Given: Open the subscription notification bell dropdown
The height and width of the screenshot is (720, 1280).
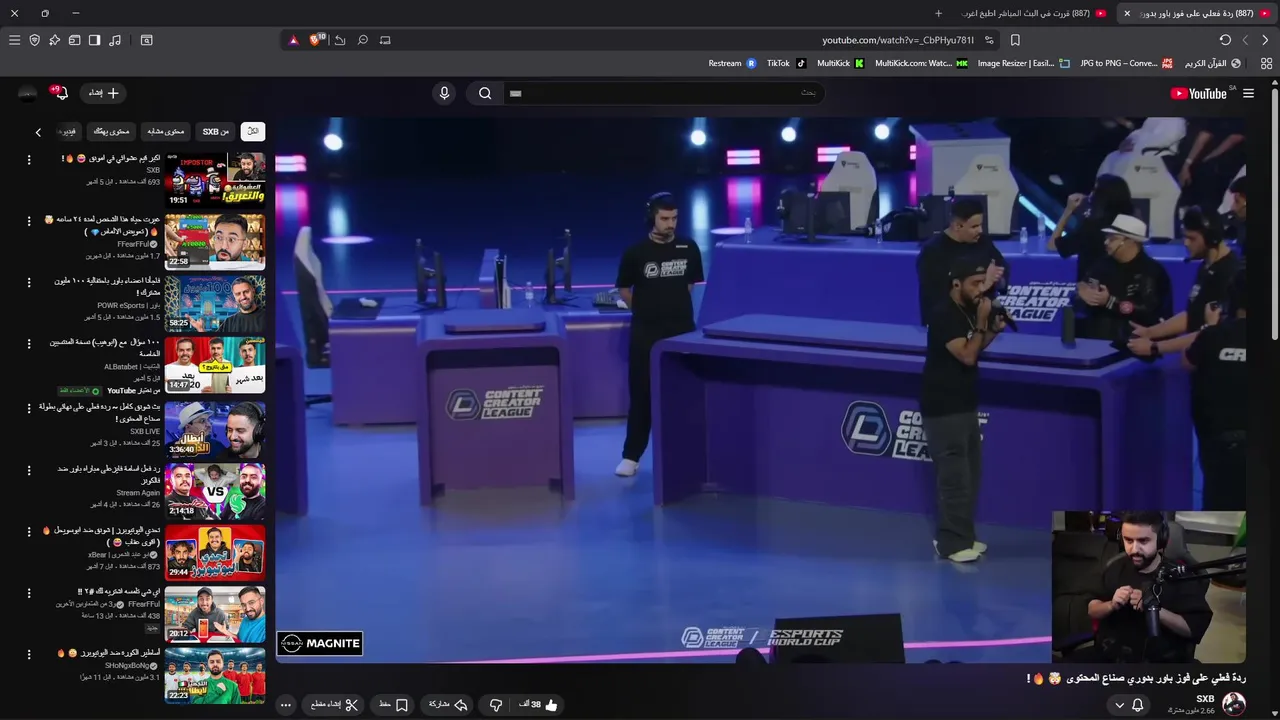Looking at the screenshot, I should point(1129,705).
